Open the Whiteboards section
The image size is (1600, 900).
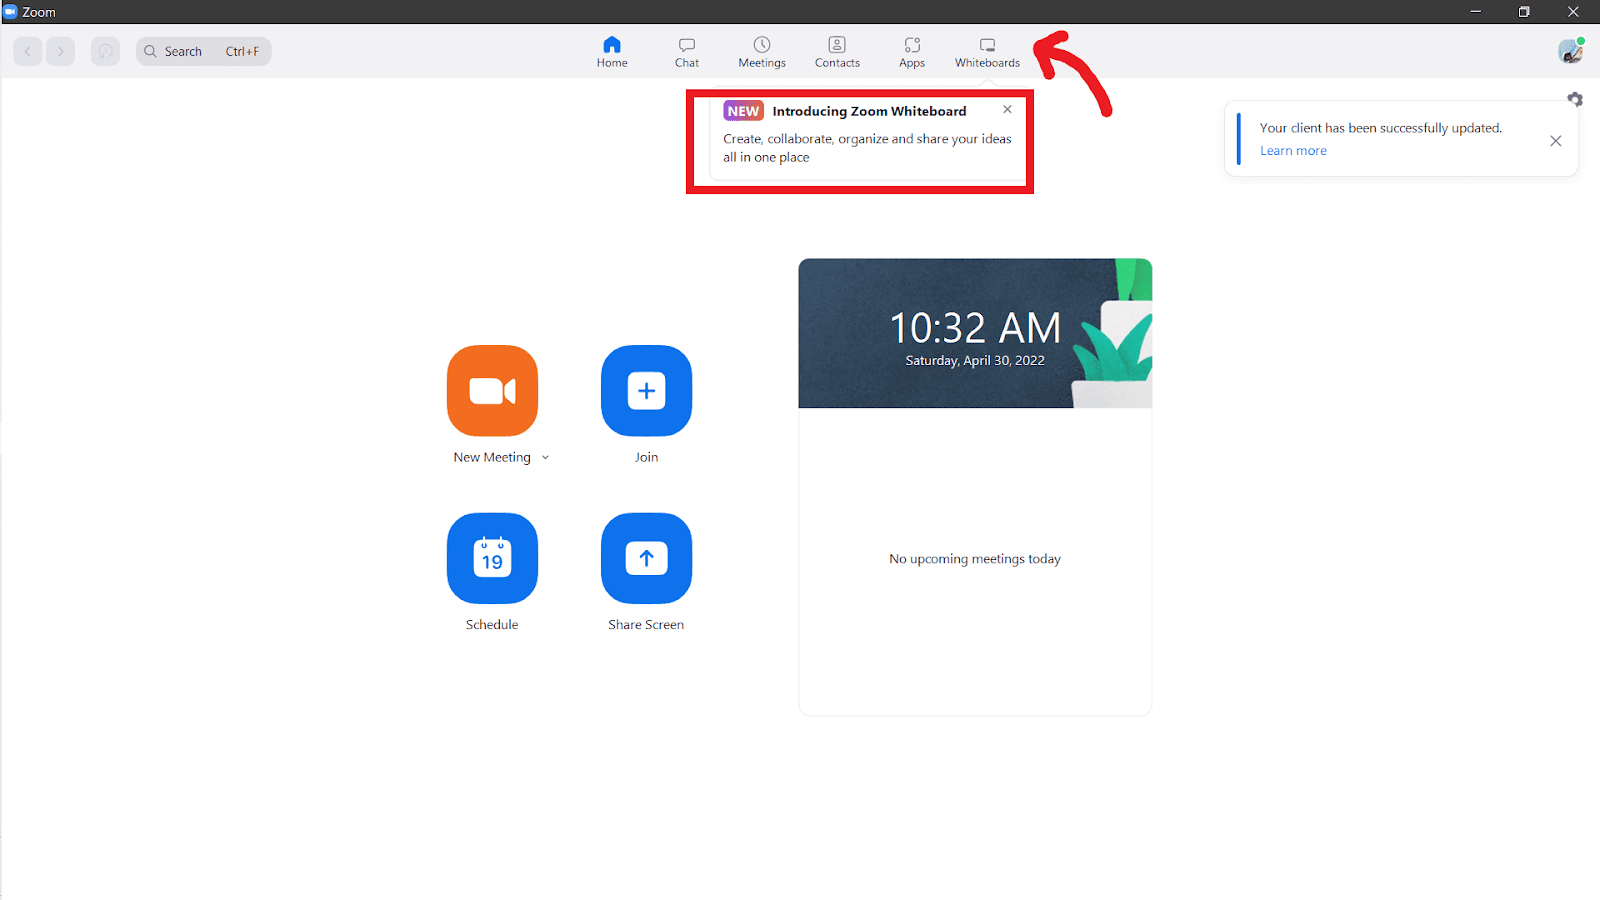986,51
